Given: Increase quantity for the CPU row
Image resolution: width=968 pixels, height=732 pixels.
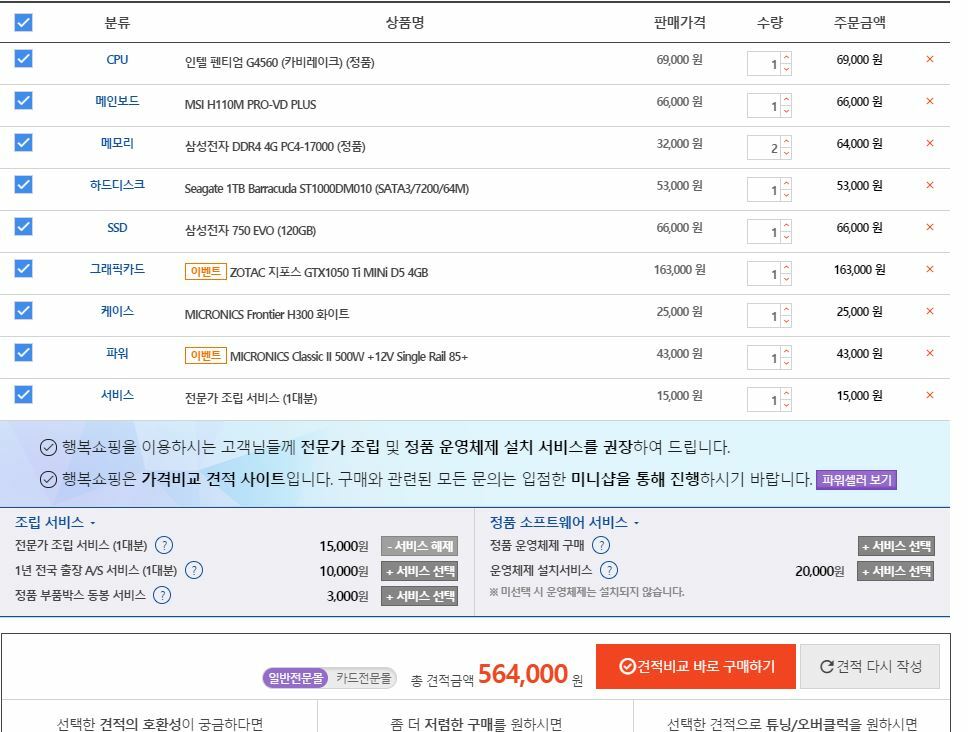Looking at the screenshot, I should 786,58.
